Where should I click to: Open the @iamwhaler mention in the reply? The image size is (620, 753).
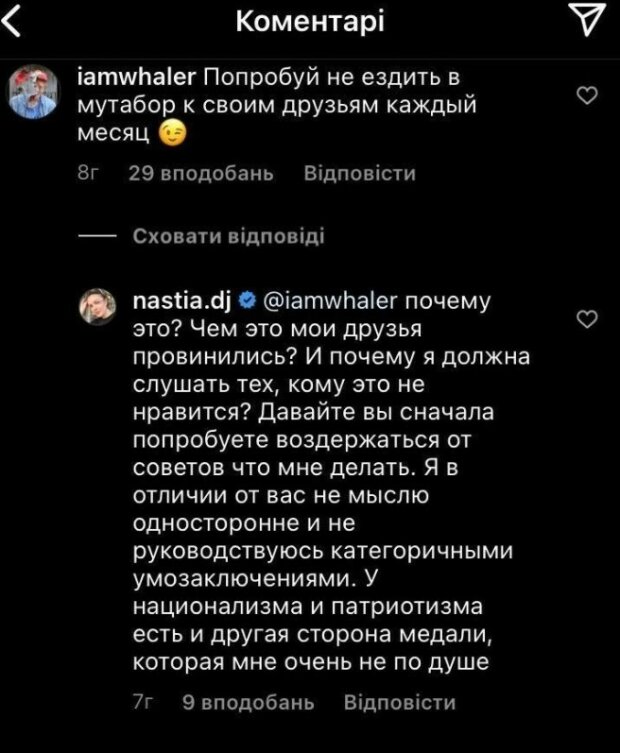(x=329, y=299)
